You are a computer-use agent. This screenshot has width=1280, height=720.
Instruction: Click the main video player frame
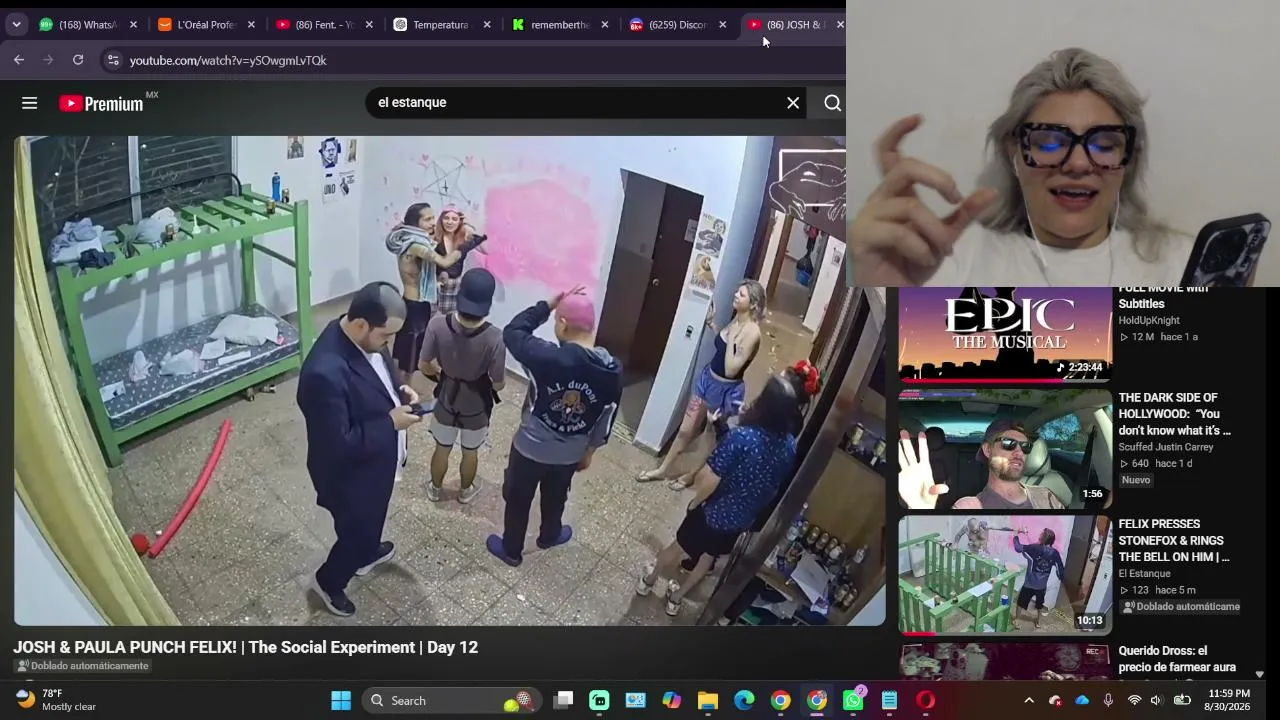449,381
